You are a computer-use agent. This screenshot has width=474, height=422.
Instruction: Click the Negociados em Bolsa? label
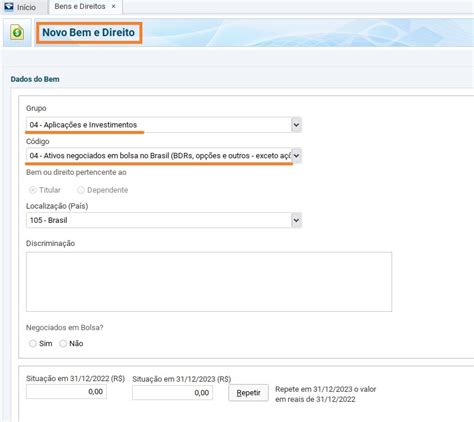(x=65, y=328)
